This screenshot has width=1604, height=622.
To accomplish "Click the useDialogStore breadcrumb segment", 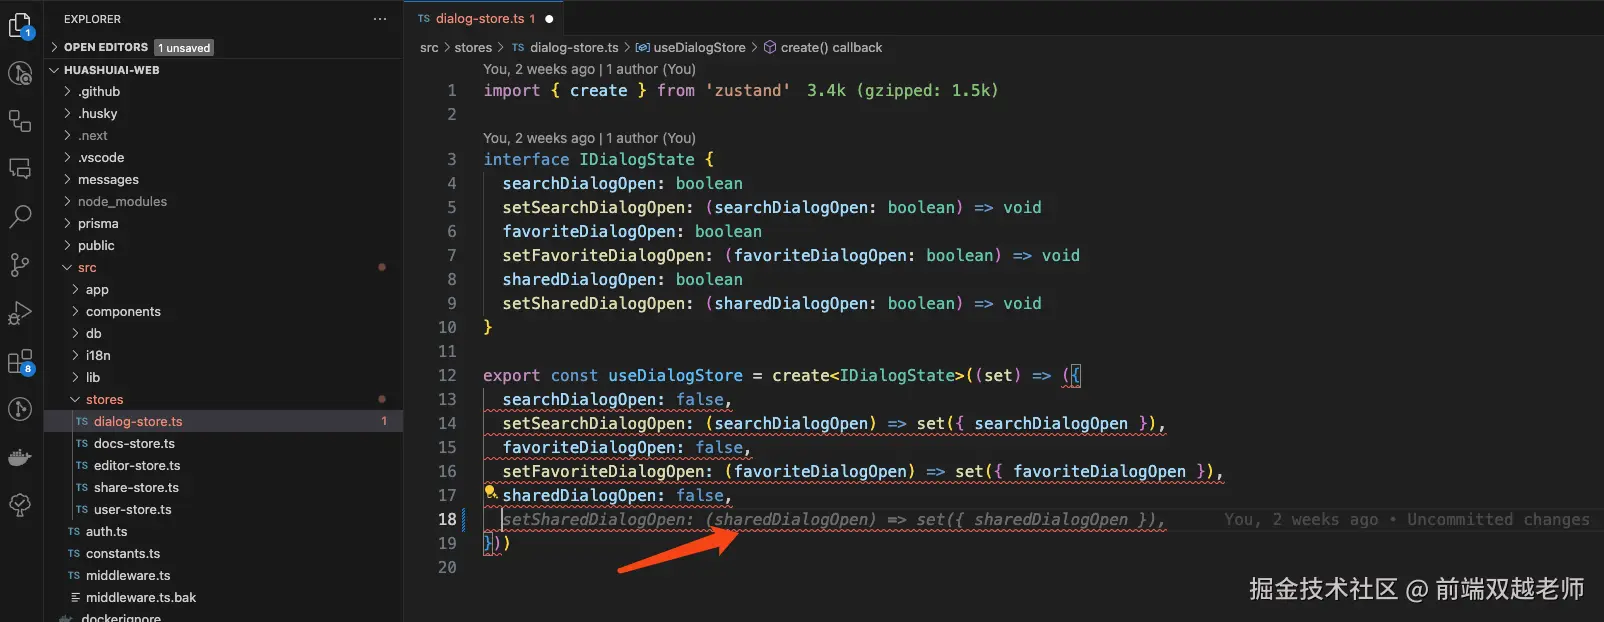I will [x=699, y=47].
